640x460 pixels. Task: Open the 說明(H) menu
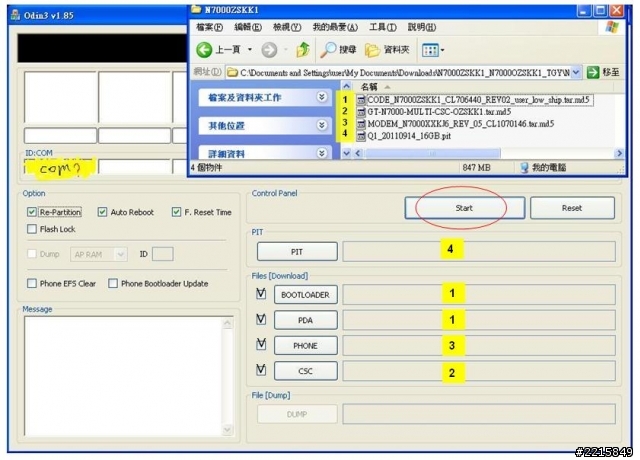point(422,27)
